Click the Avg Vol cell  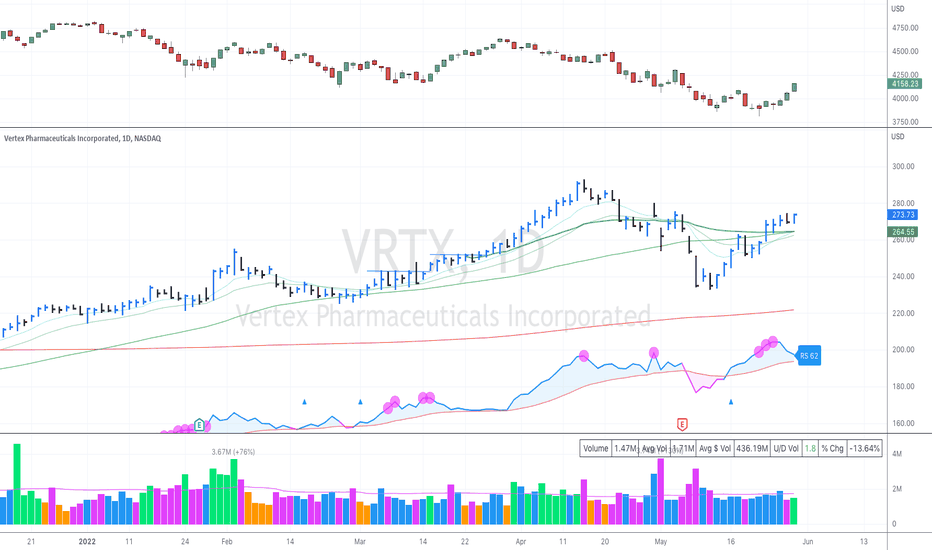pyautogui.click(x=654, y=448)
